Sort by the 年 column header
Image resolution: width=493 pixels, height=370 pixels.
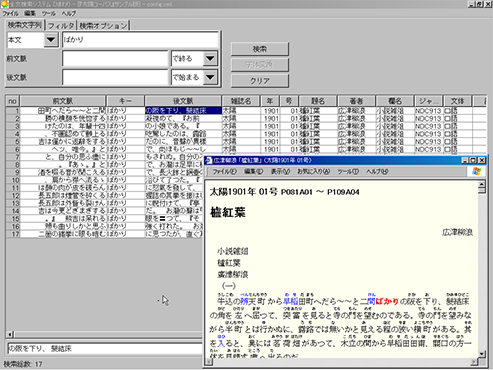click(x=270, y=101)
